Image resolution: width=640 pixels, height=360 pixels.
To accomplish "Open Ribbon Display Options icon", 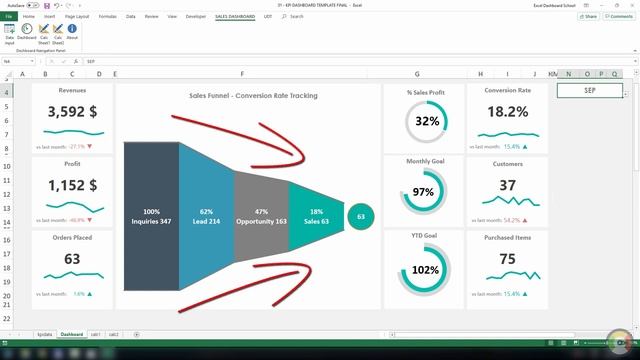I will click(x=586, y=6).
